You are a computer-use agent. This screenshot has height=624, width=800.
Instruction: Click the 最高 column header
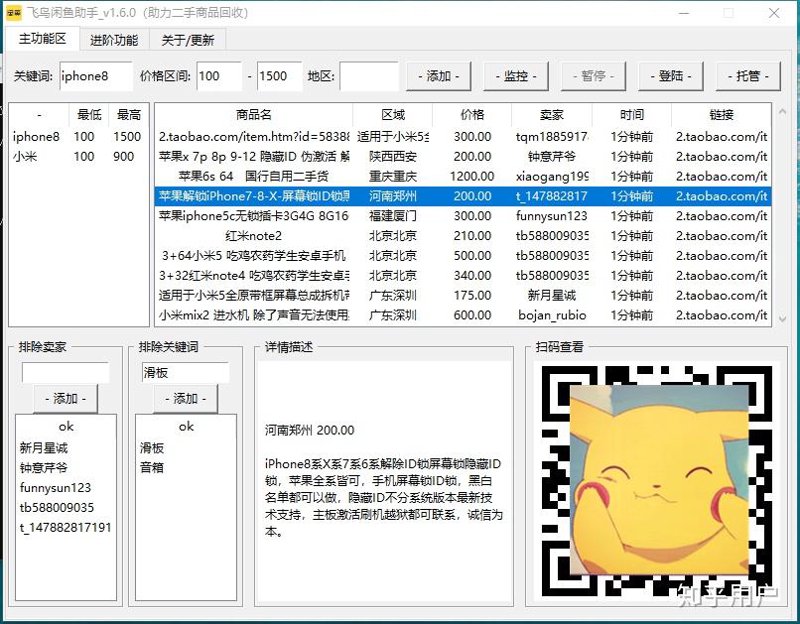(x=129, y=115)
